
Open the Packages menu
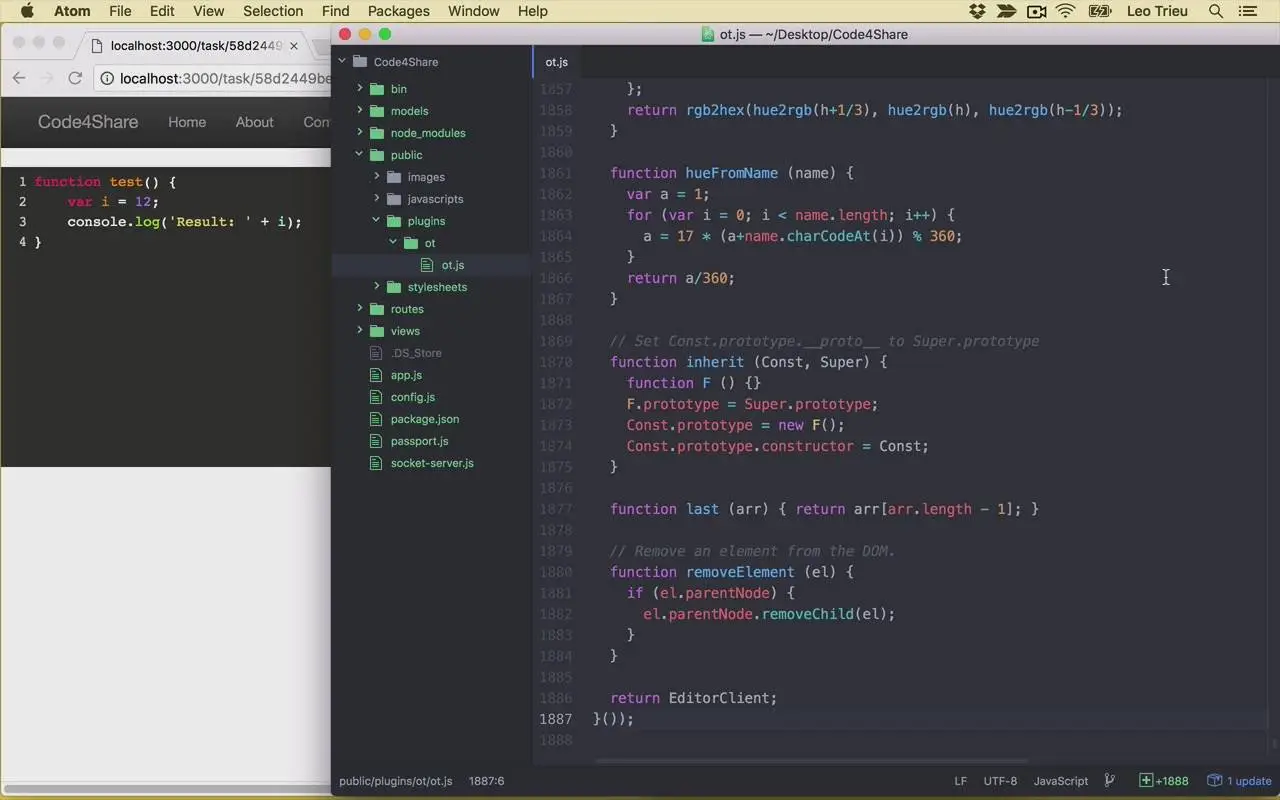[x=398, y=11]
